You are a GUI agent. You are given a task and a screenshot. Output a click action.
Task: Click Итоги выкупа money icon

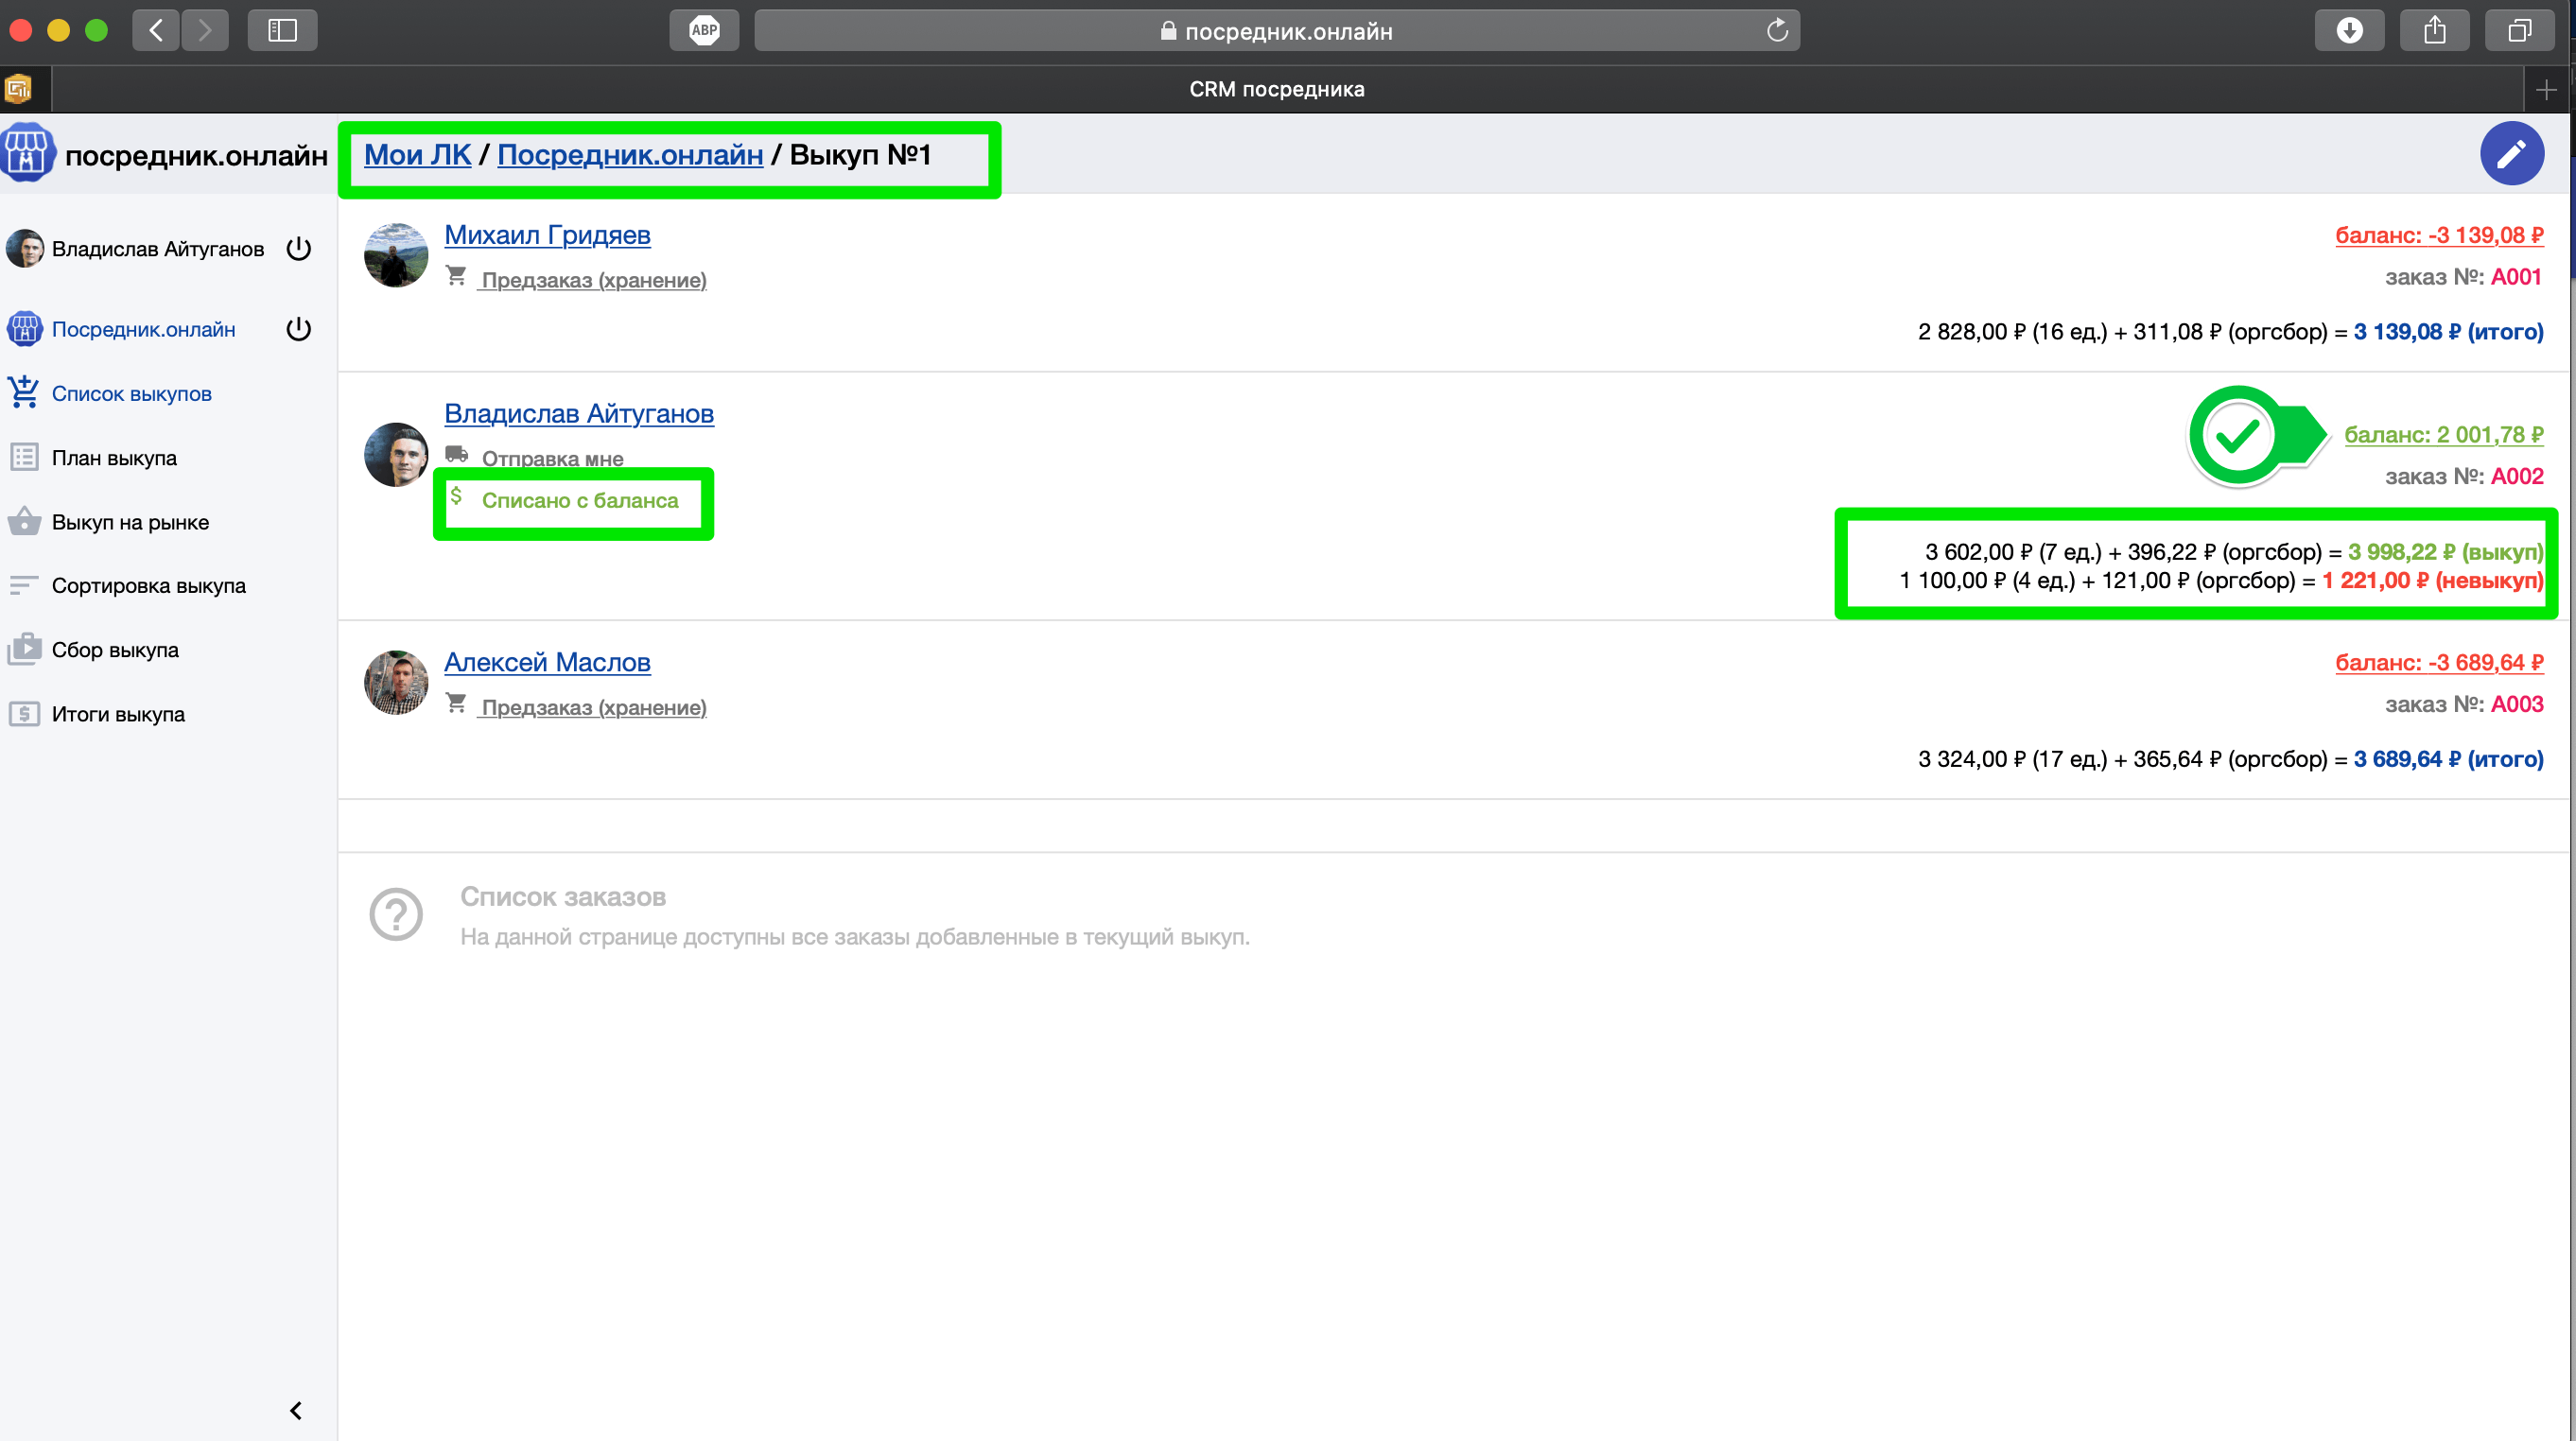(x=24, y=714)
